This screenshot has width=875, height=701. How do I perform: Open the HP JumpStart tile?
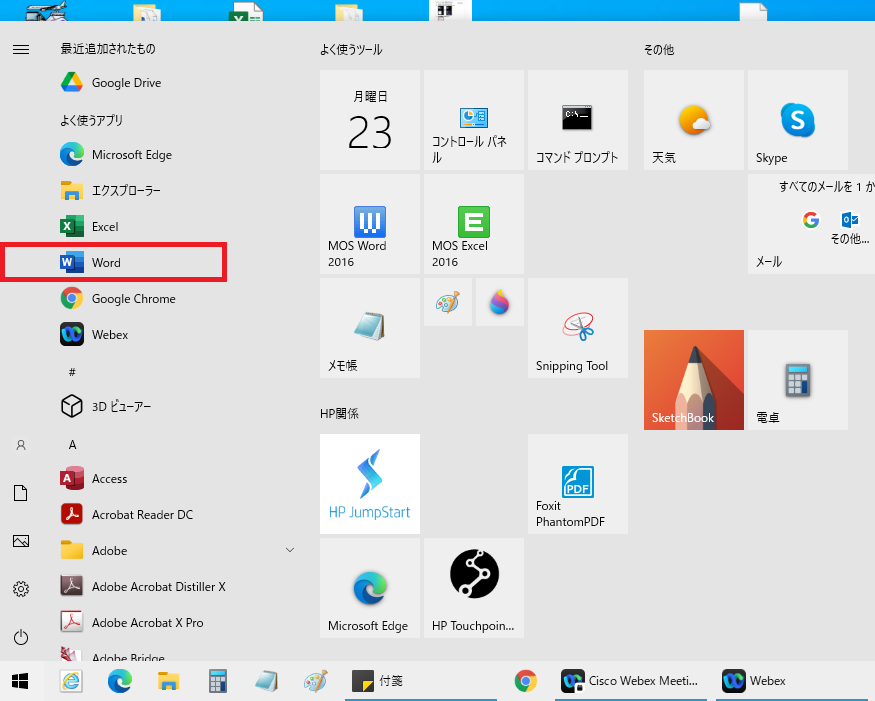[369, 484]
